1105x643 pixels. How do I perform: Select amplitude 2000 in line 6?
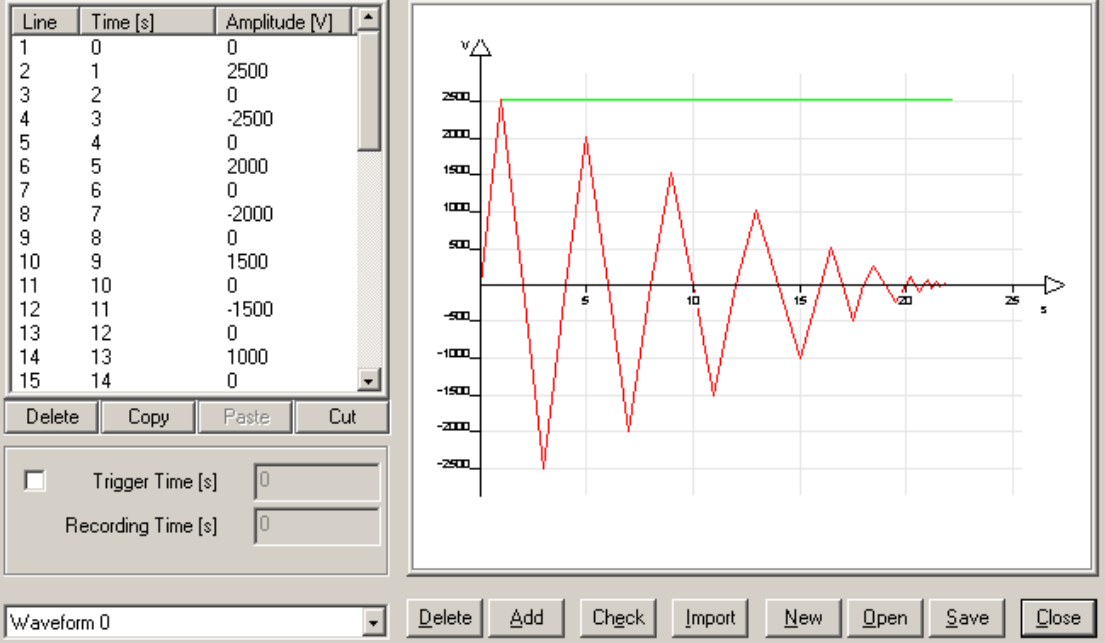[247, 166]
